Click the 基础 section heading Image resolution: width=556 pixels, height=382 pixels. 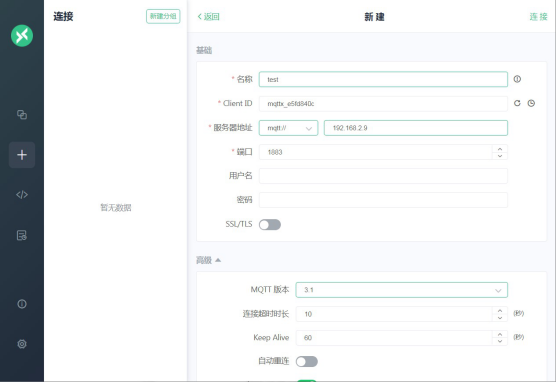click(x=204, y=50)
